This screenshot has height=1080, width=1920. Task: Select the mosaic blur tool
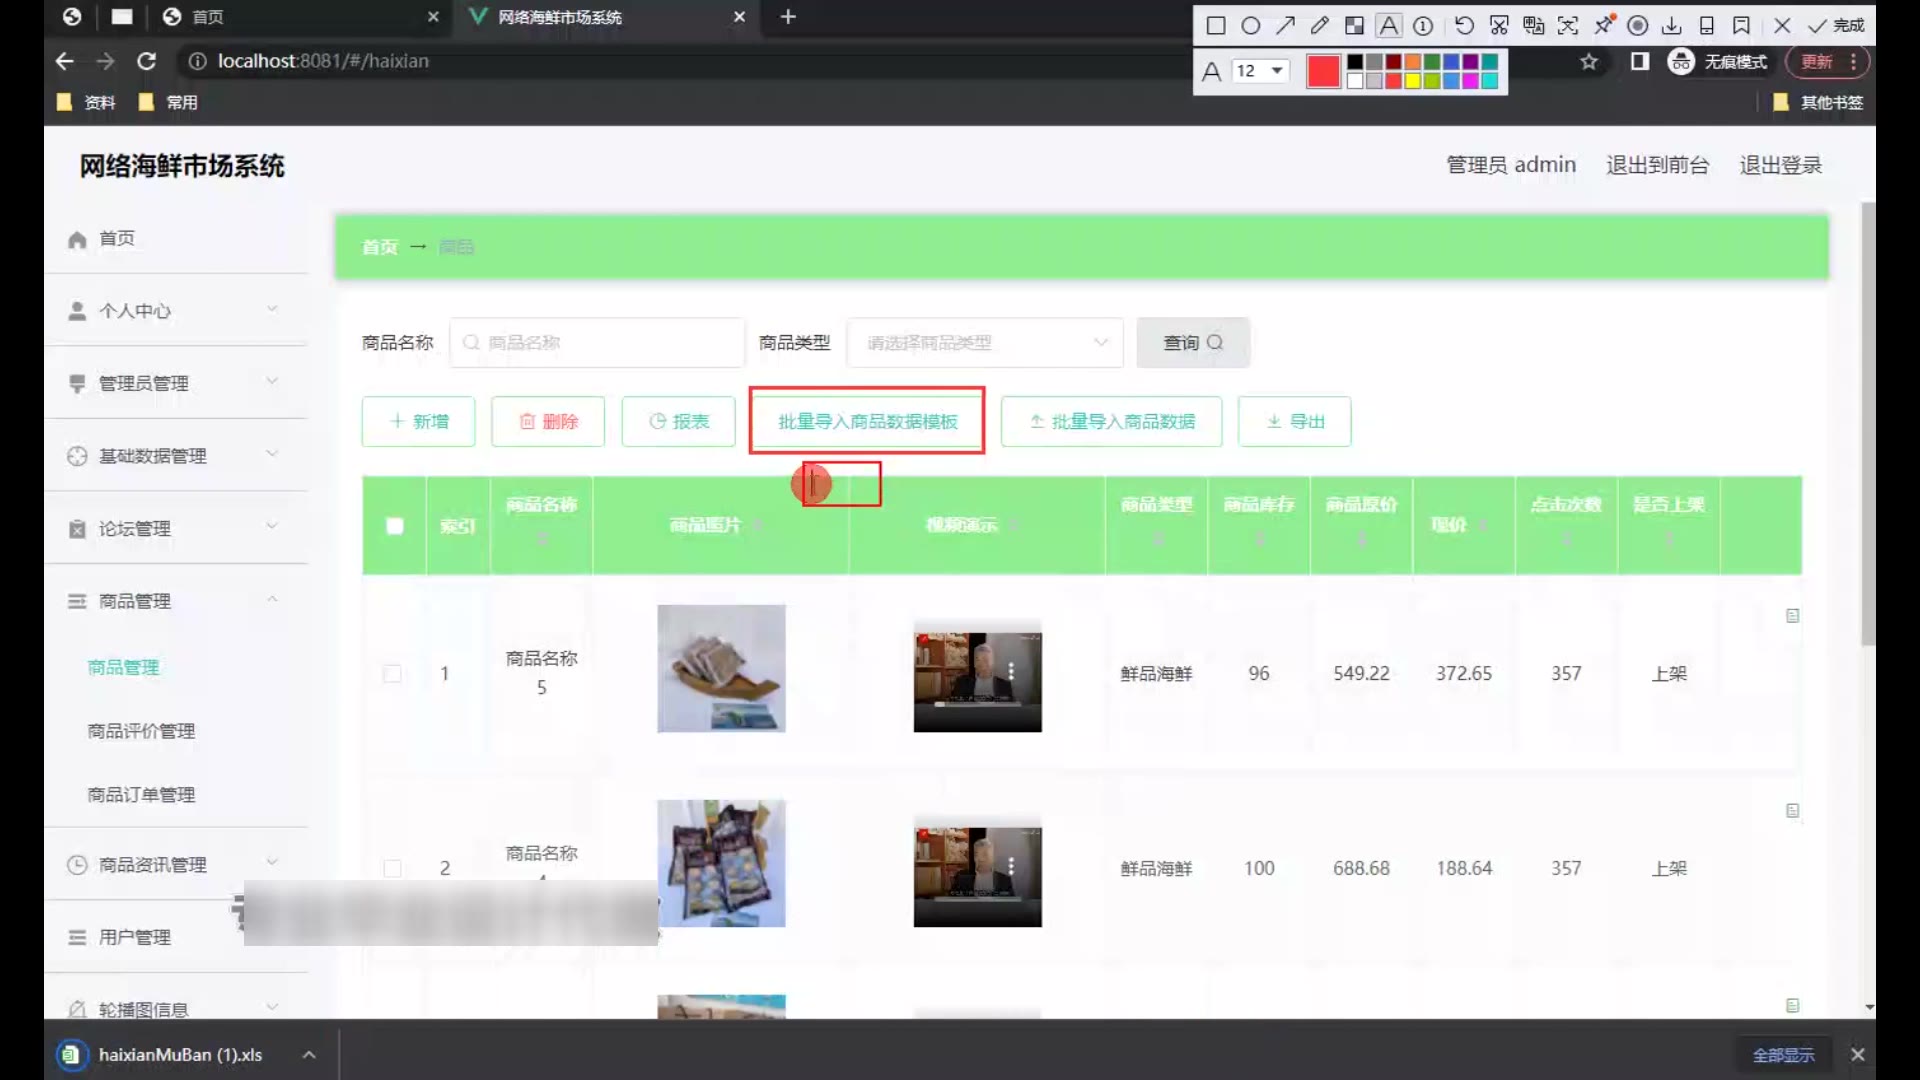point(1354,26)
